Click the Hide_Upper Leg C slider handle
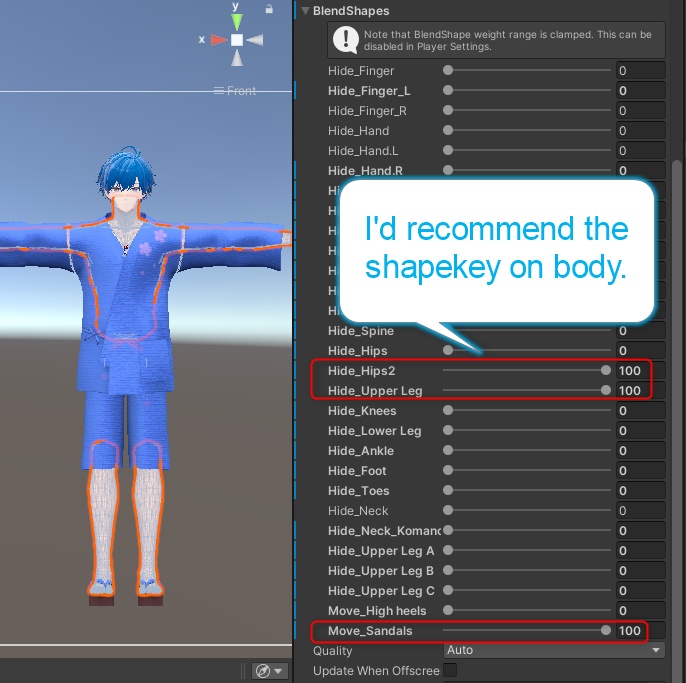Image resolution: width=686 pixels, height=683 pixels. point(448,590)
